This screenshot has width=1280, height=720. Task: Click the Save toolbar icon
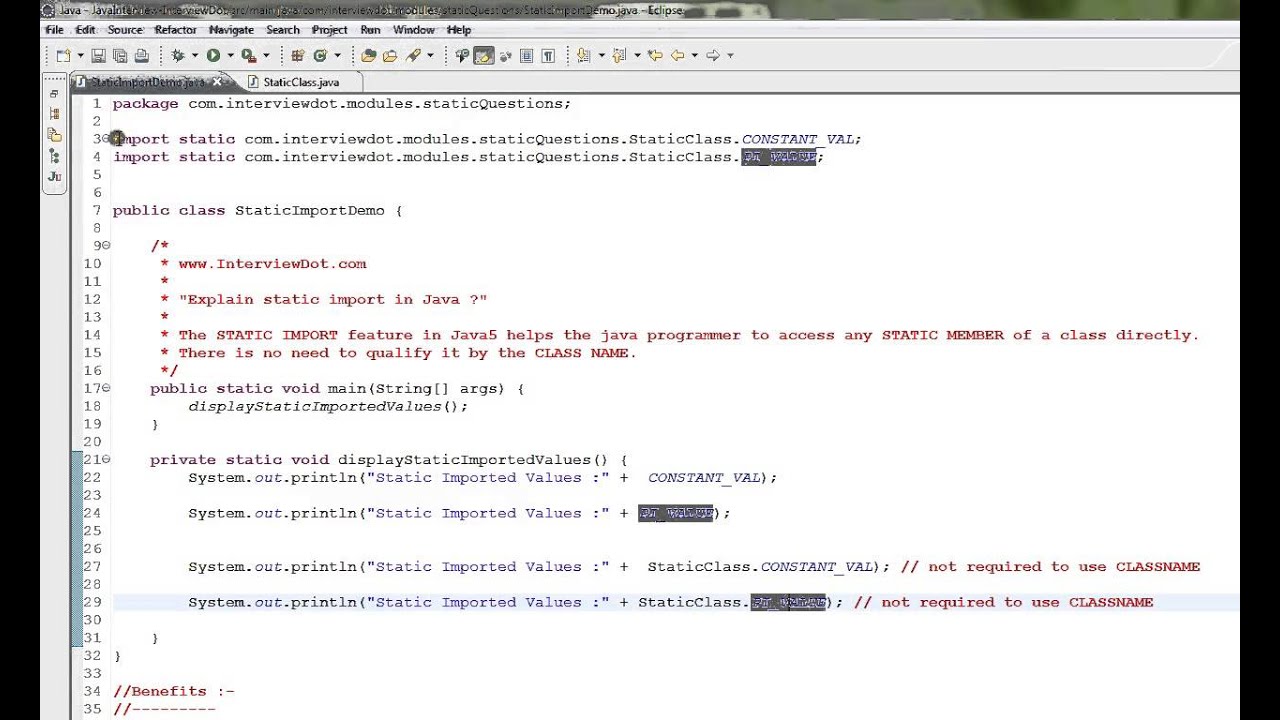98,55
